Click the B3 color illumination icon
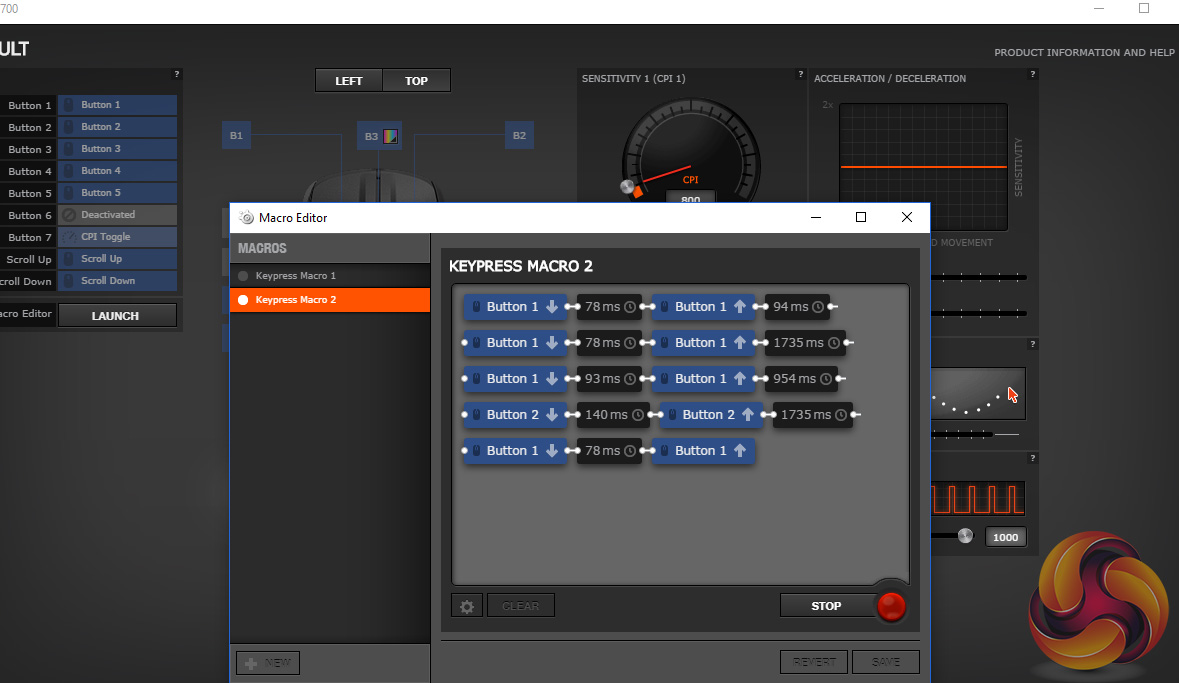 [391, 136]
